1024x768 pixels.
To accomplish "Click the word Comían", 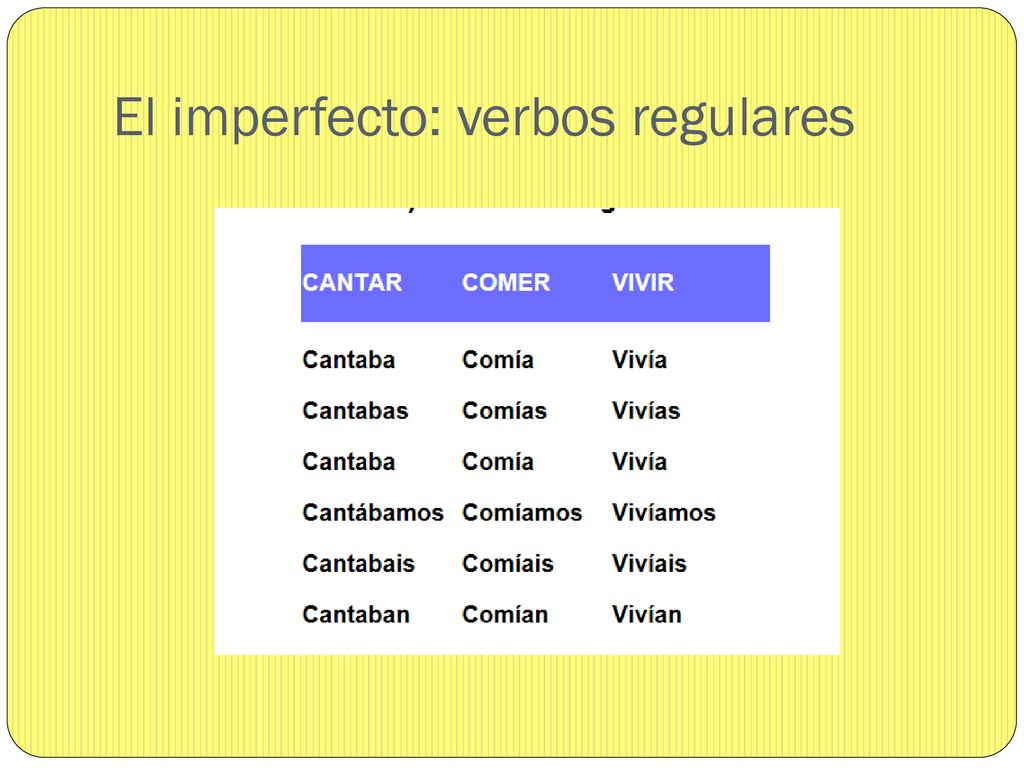I will click(505, 615).
